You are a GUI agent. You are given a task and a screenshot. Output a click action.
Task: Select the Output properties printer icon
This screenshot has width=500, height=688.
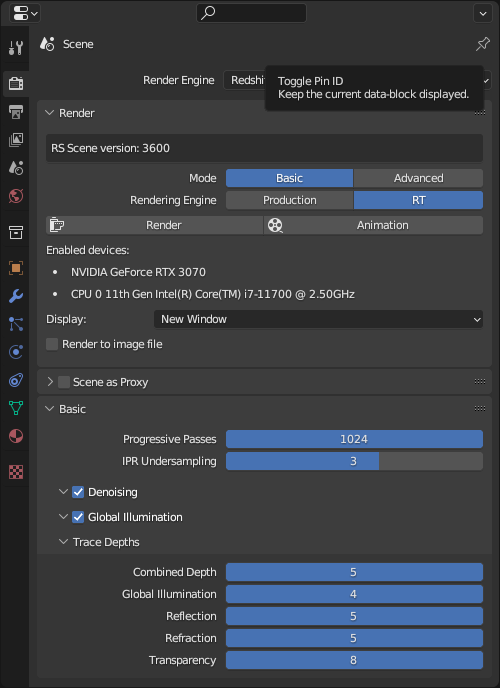point(16,112)
